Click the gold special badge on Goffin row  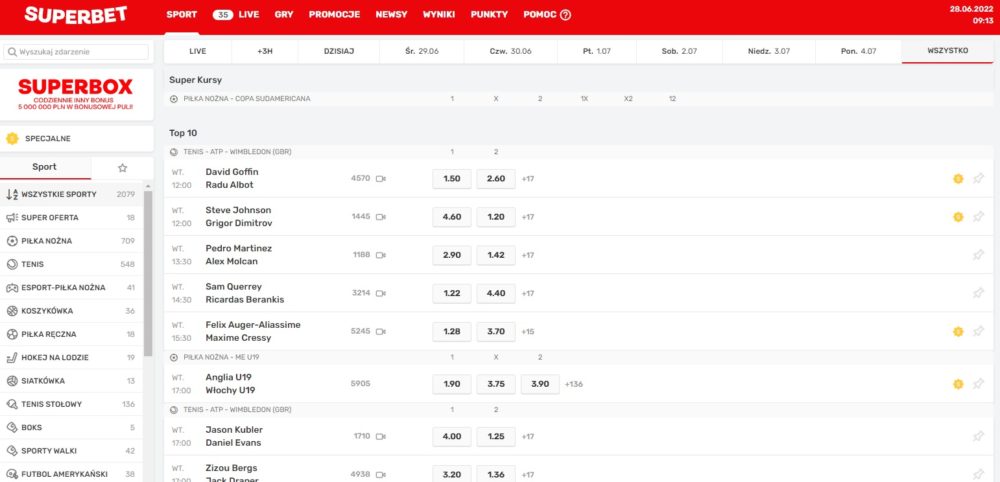[x=958, y=179]
